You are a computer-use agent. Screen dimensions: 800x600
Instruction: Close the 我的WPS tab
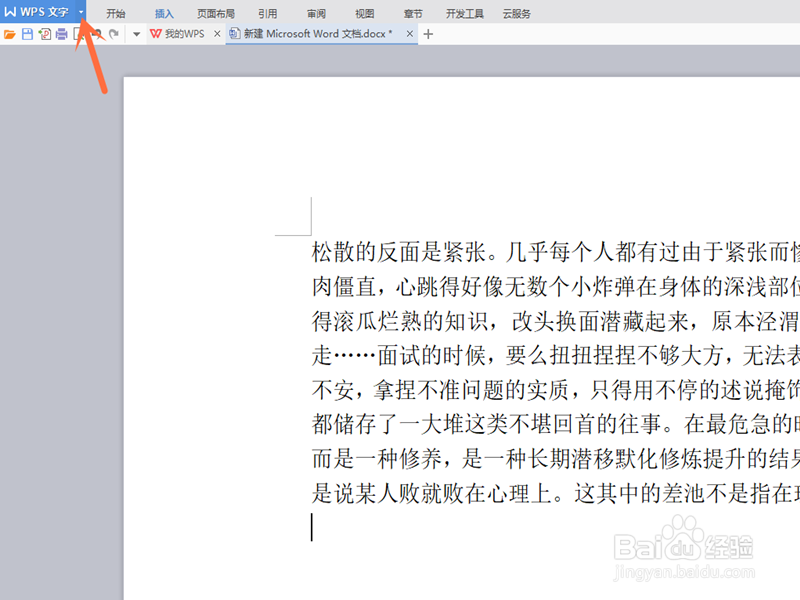[217, 34]
